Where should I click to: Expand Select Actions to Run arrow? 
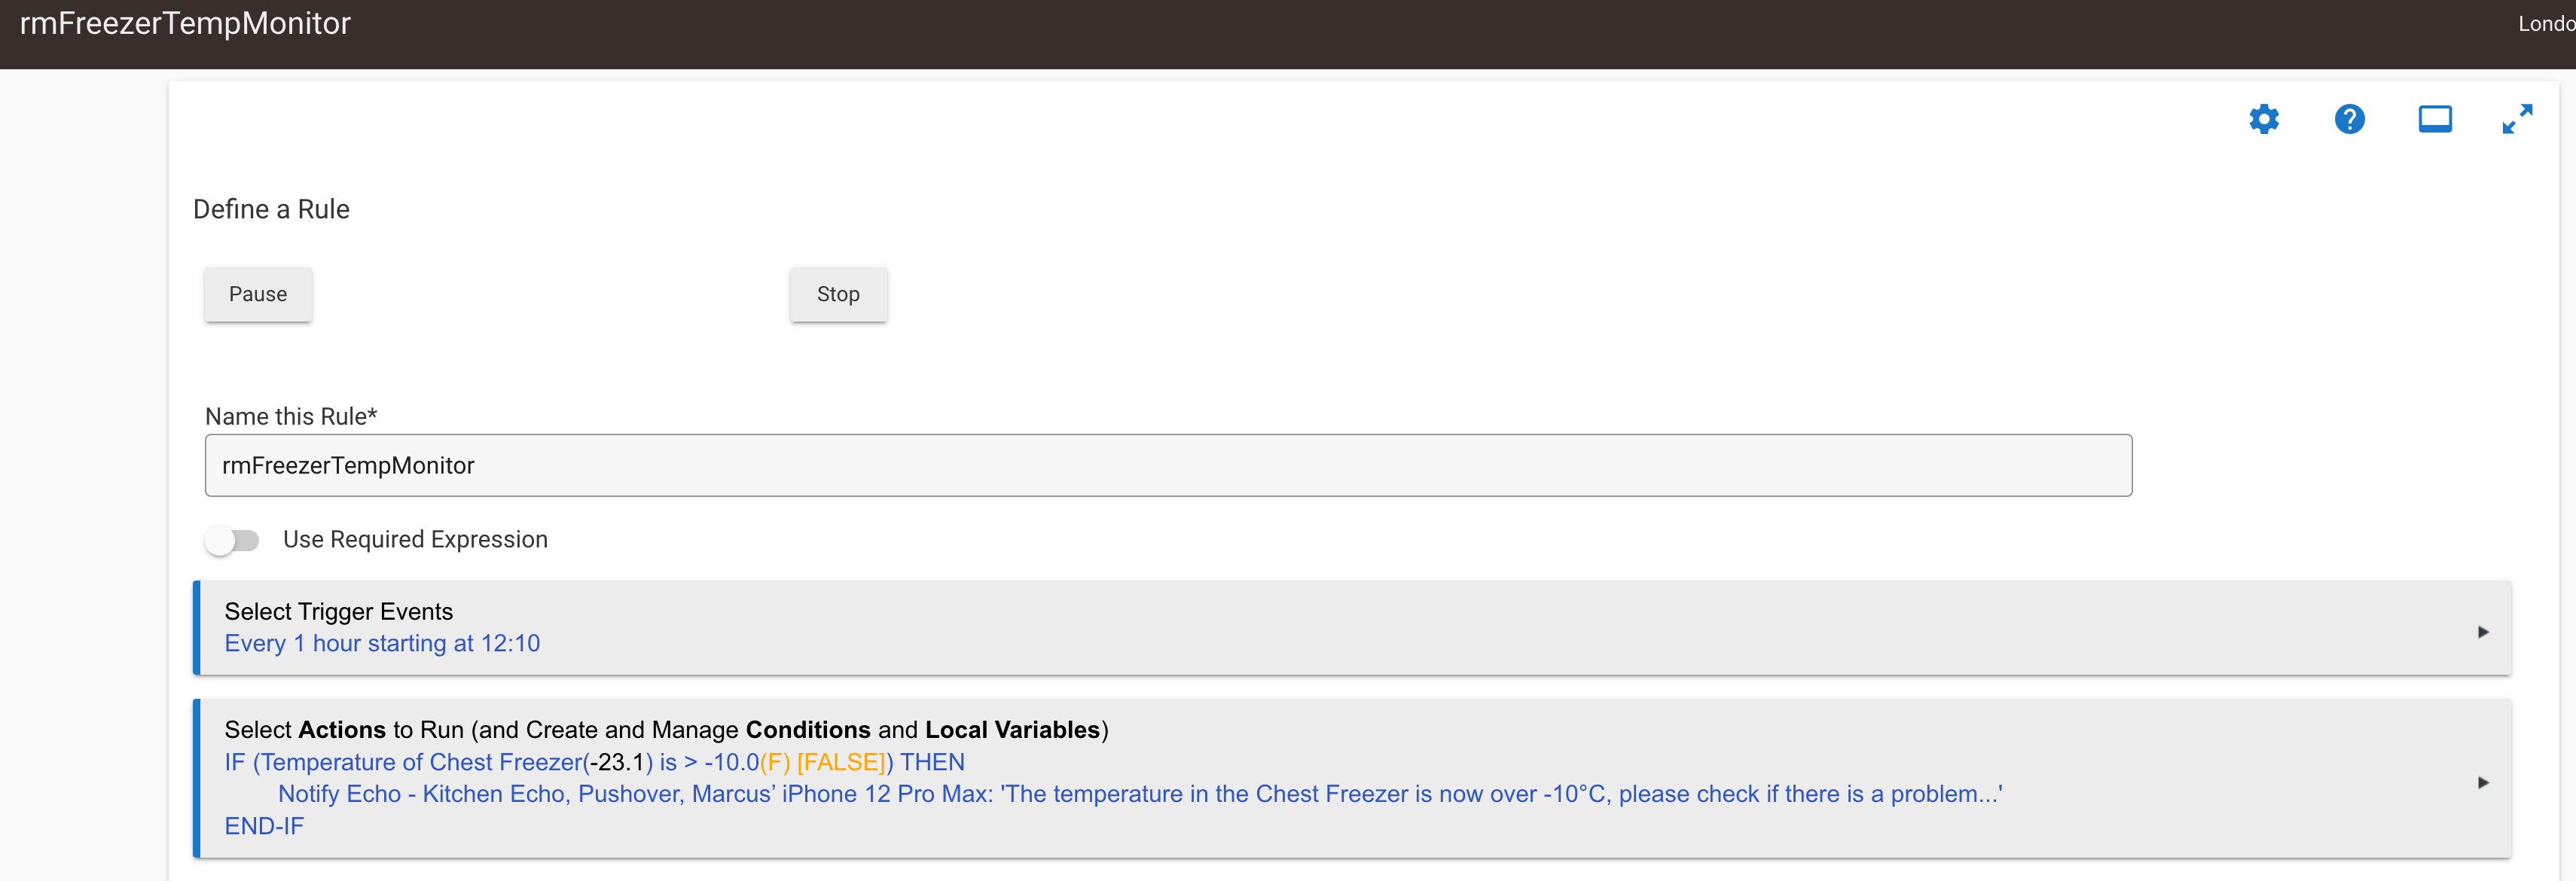(x=2483, y=783)
